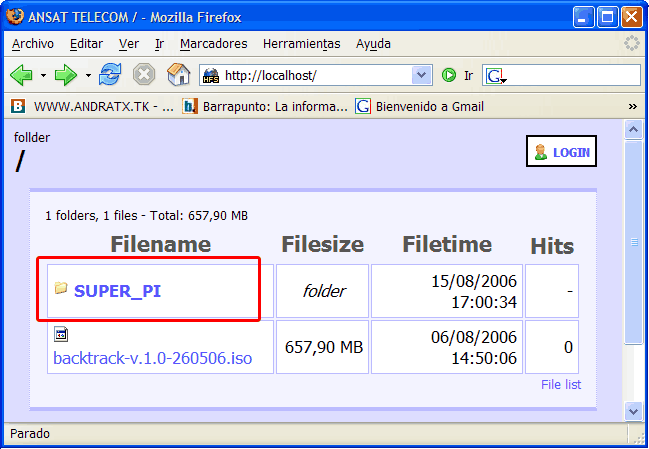Open the SUPER_PI folder link
The height and width of the screenshot is (449, 649).
(x=117, y=291)
